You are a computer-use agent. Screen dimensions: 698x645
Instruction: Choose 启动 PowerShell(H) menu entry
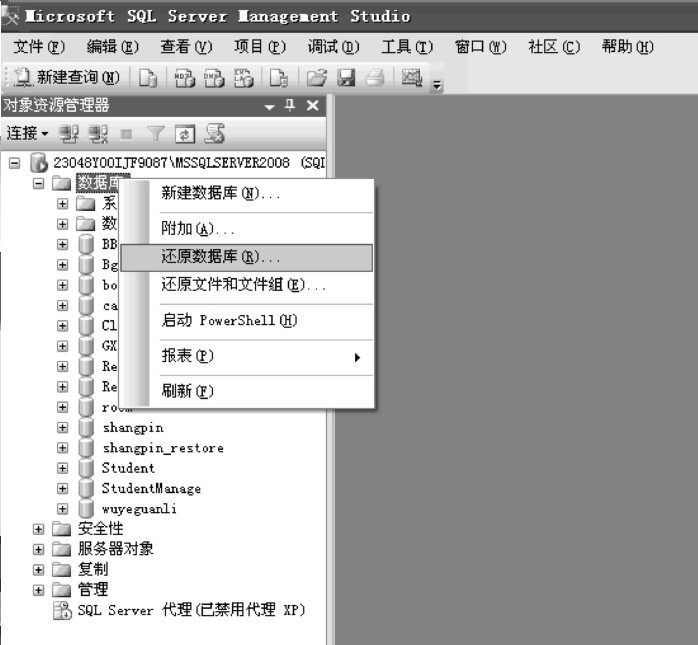[247, 320]
